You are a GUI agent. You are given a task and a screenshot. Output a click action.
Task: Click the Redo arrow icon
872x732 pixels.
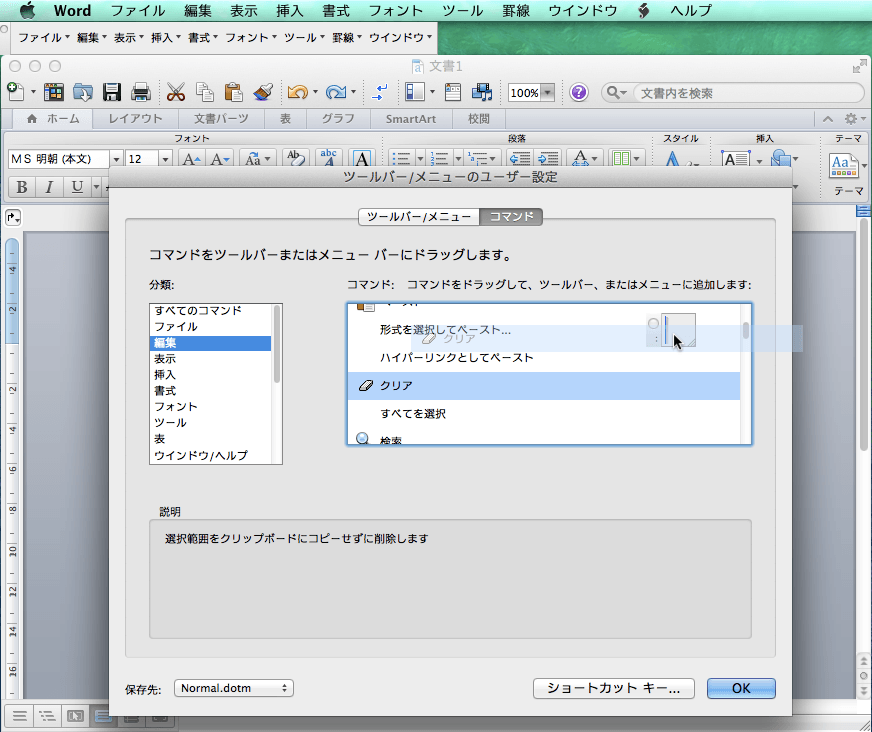click(336, 92)
